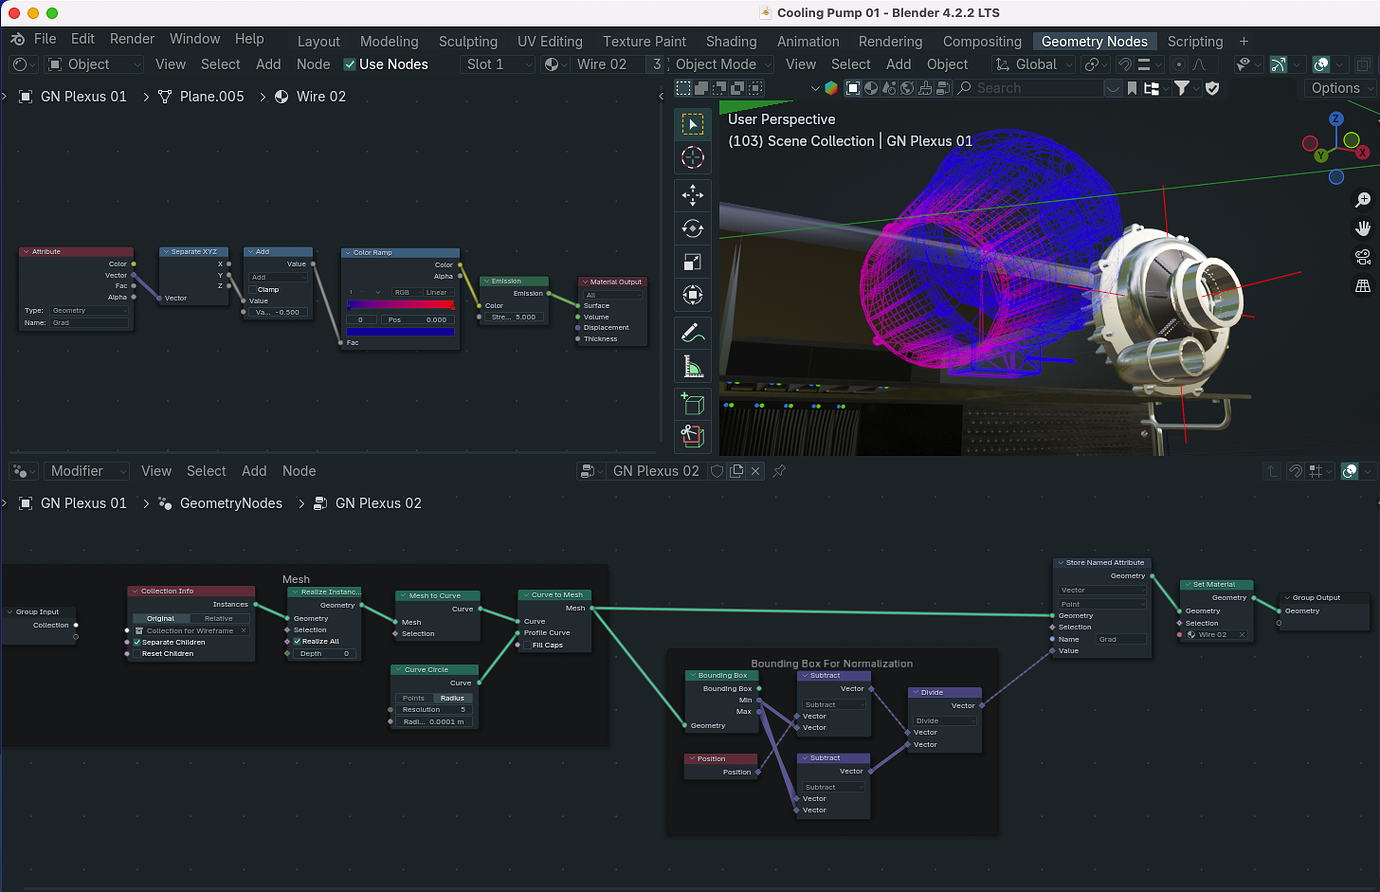
Task: Toggle Fill Caps in Curve to Mesh node
Action: point(527,645)
